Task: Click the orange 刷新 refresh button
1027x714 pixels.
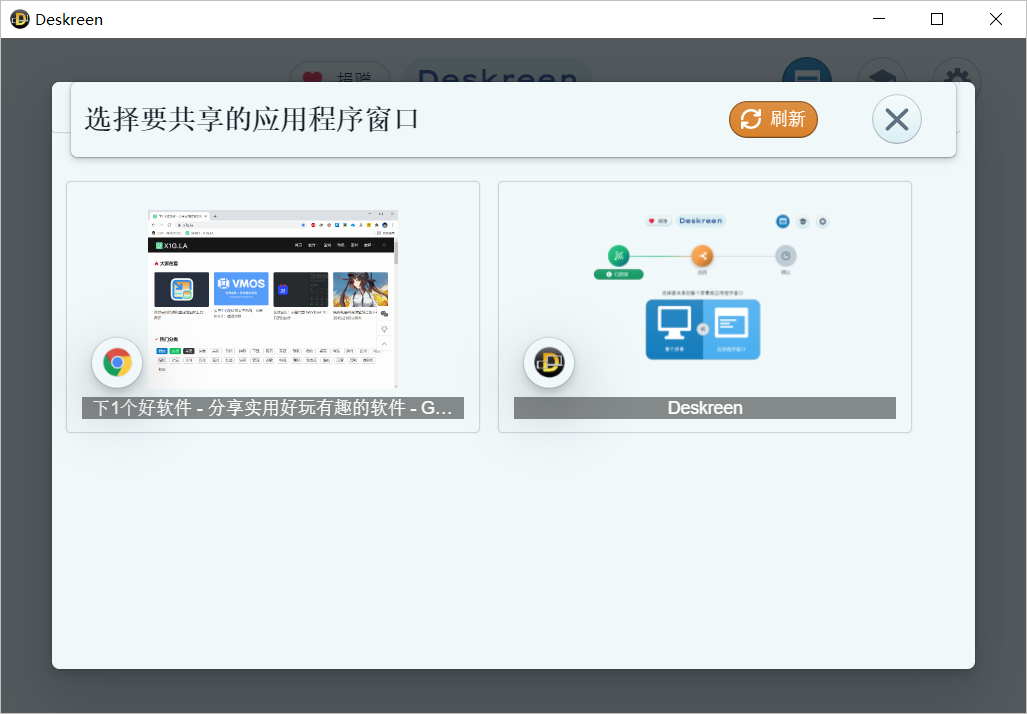Action: 773,119
